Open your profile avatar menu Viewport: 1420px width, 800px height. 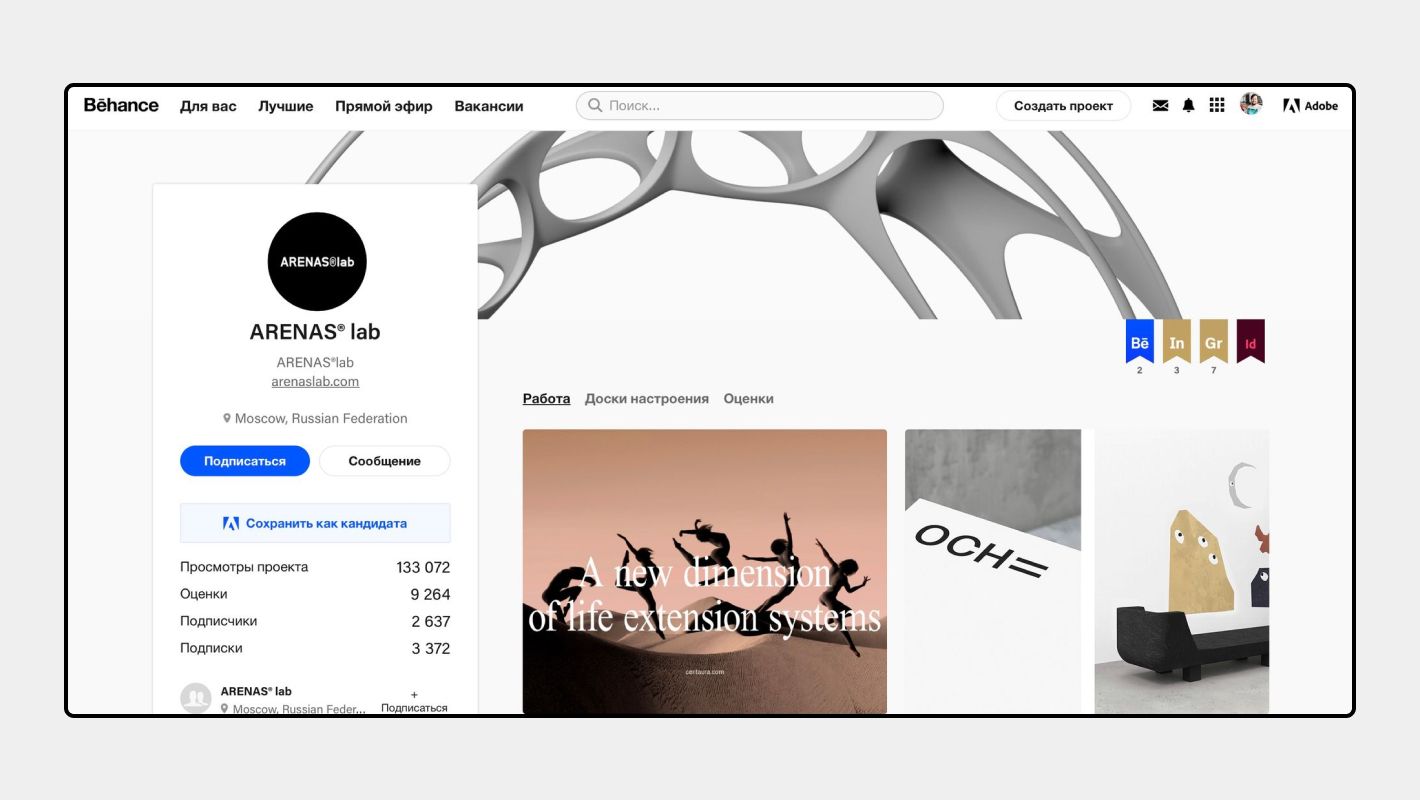[x=1249, y=105]
